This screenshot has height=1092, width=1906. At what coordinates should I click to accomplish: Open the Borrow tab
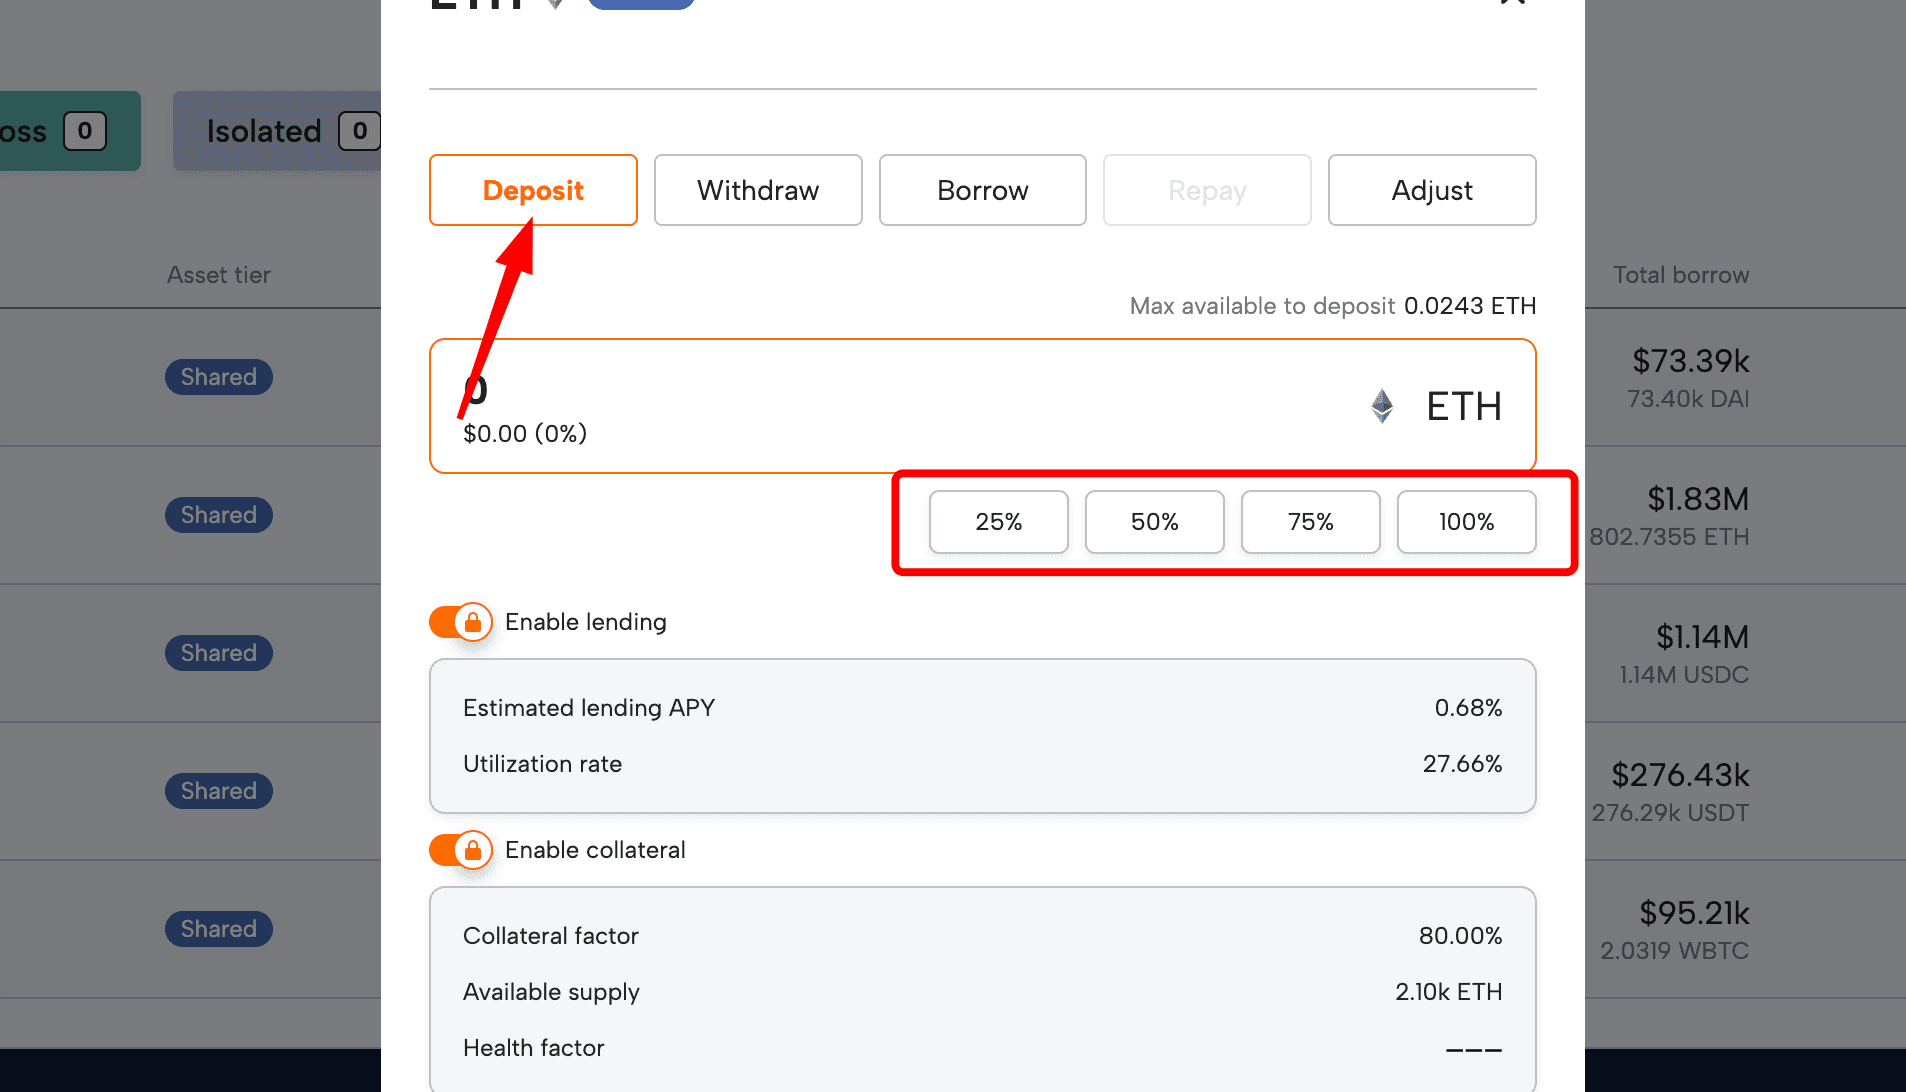(983, 190)
